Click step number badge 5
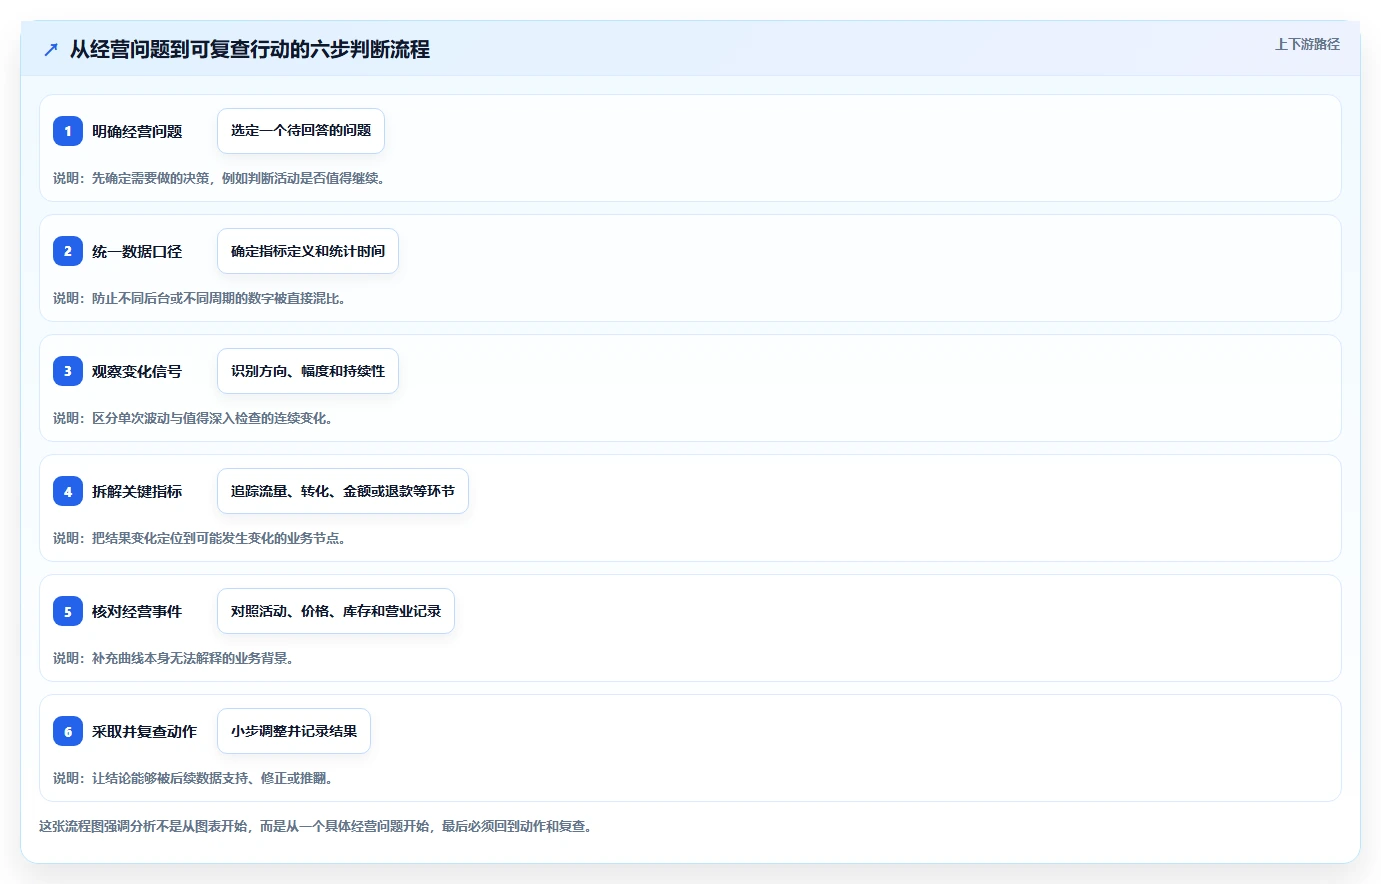Image resolution: width=1381 pixels, height=884 pixels. pos(68,611)
